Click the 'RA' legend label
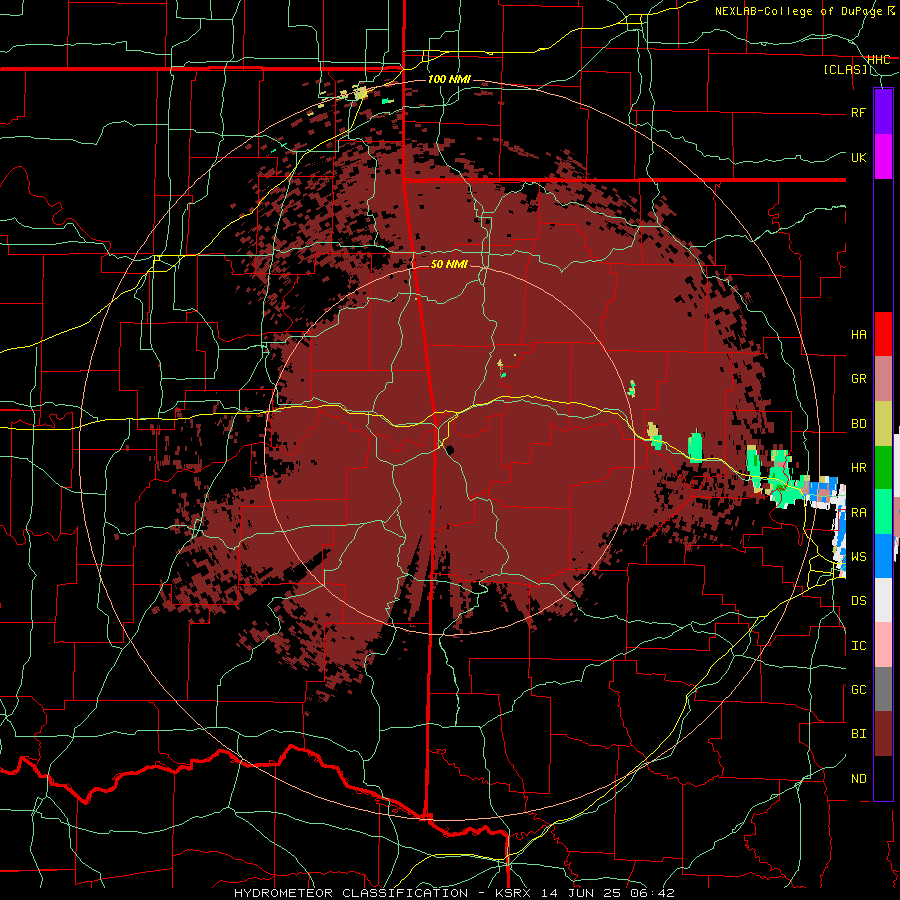900x900 pixels. point(858,512)
